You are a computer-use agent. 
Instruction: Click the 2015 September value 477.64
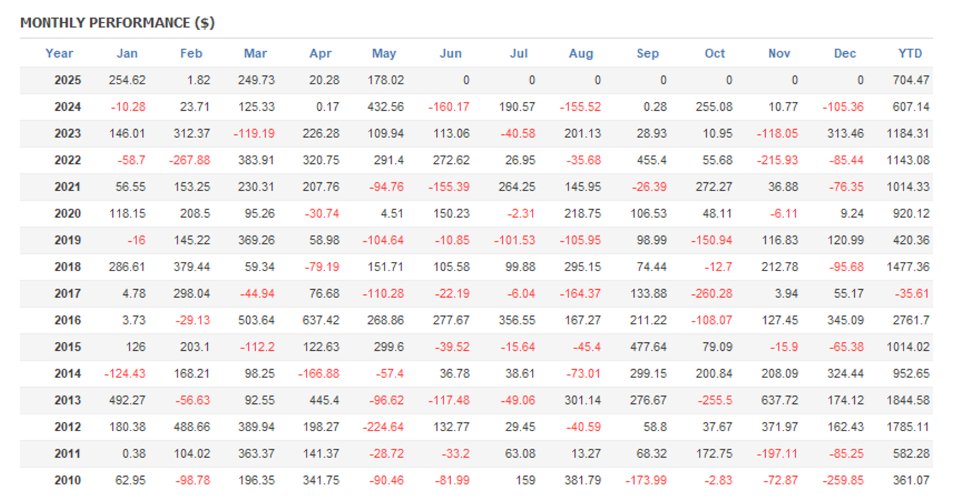648,347
